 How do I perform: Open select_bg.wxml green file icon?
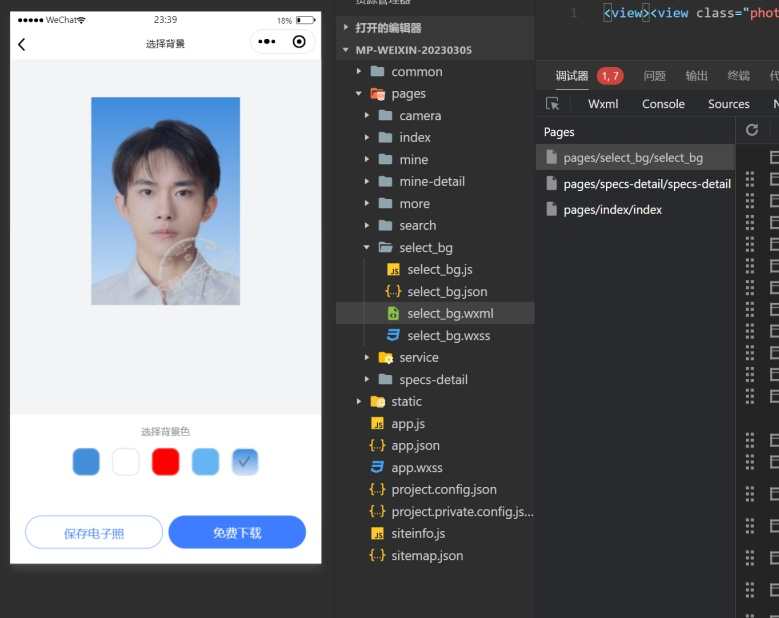click(393, 313)
